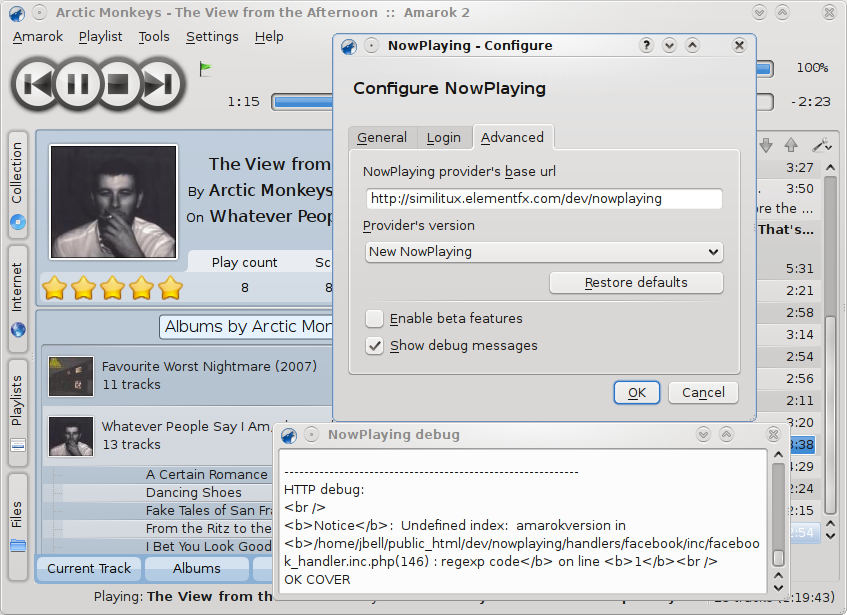Click playlist move-up arrow icon
The height and width of the screenshot is (615, 847).
791,144
